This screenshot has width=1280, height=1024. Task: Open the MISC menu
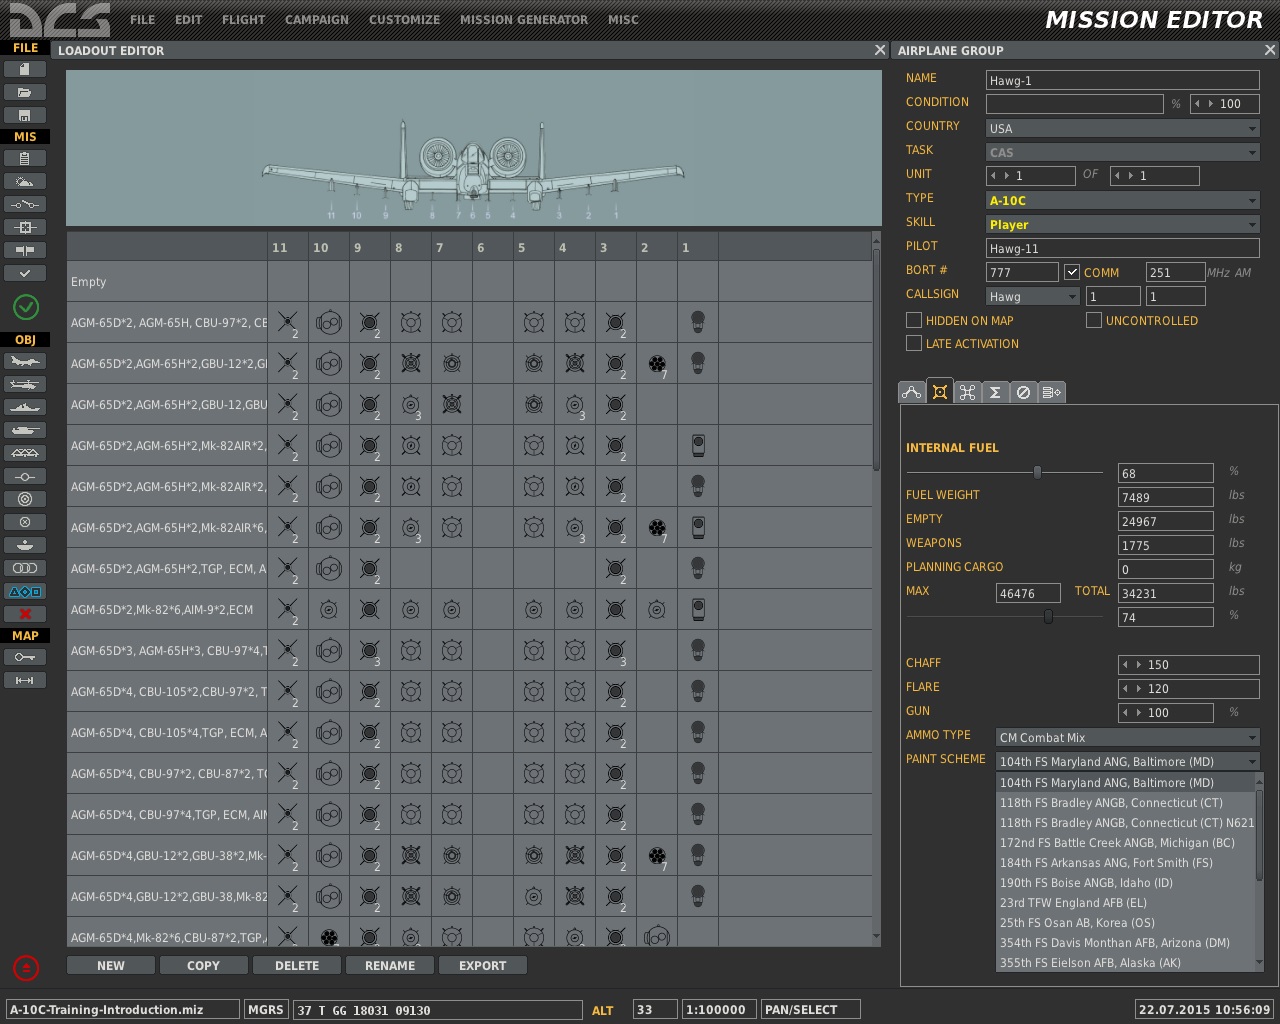[623, 20]
